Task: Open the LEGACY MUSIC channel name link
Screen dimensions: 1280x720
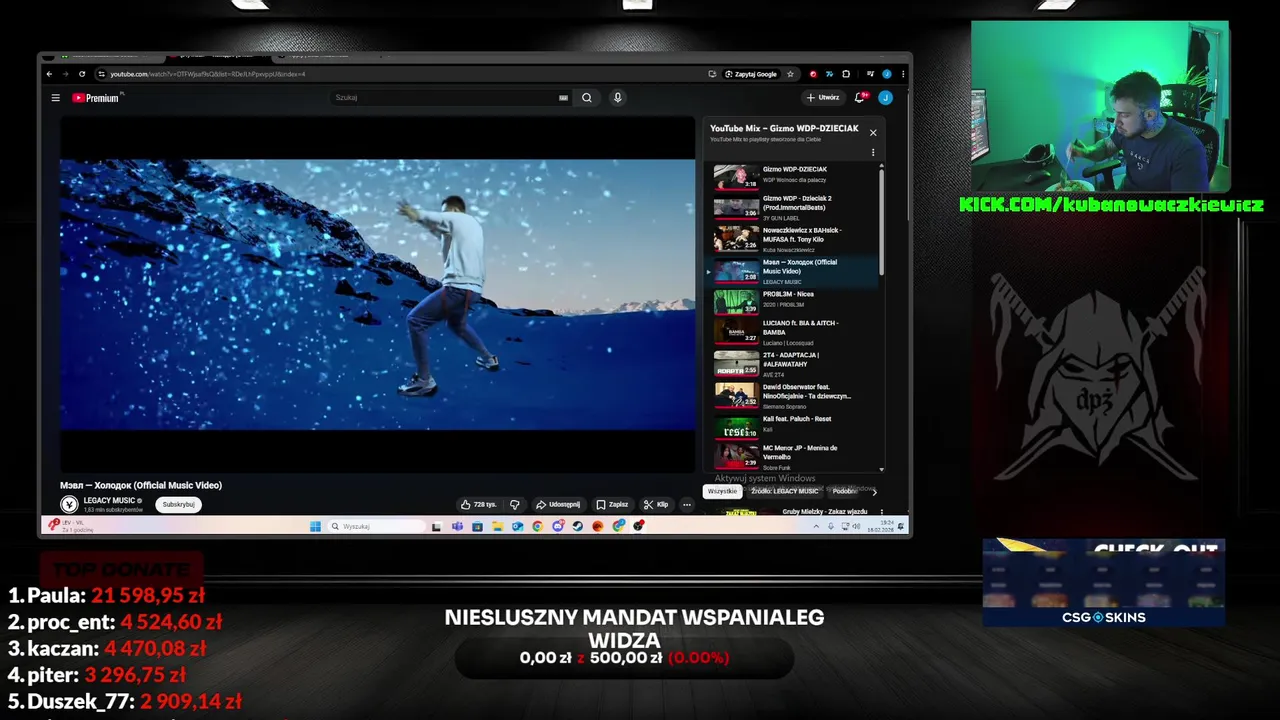Action: tap(109, 500)
